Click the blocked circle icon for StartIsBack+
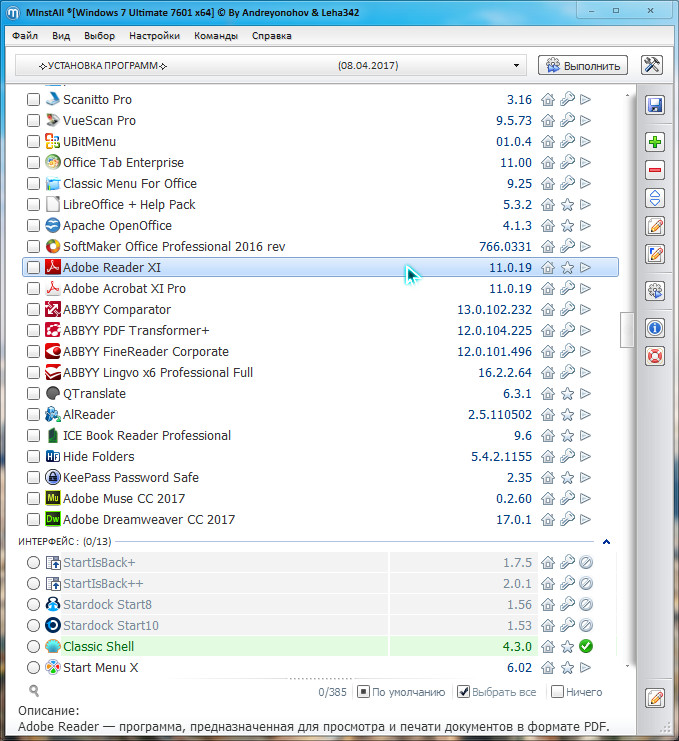Screen dimensions: 679x741 point(586,562)
